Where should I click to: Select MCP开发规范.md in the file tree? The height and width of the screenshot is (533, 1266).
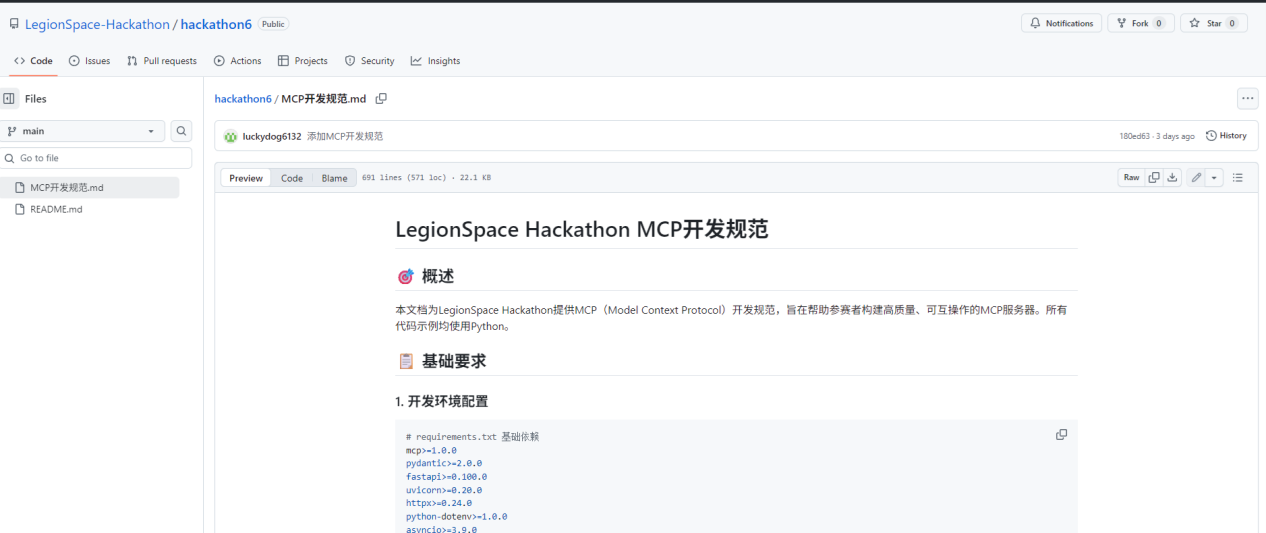(90, 187)
